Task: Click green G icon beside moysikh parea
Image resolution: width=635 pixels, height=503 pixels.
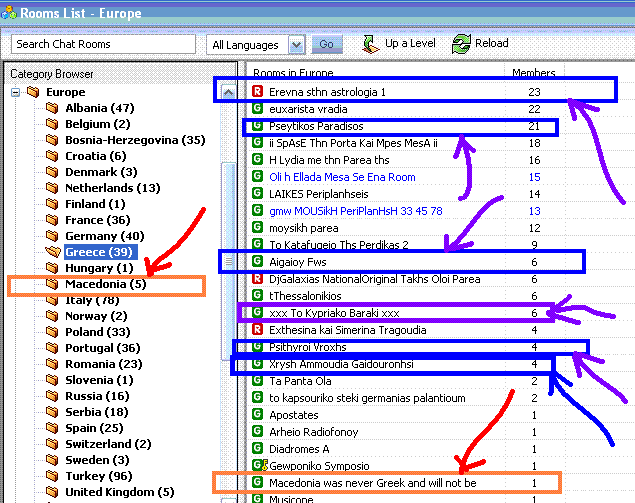Action: 258,227
